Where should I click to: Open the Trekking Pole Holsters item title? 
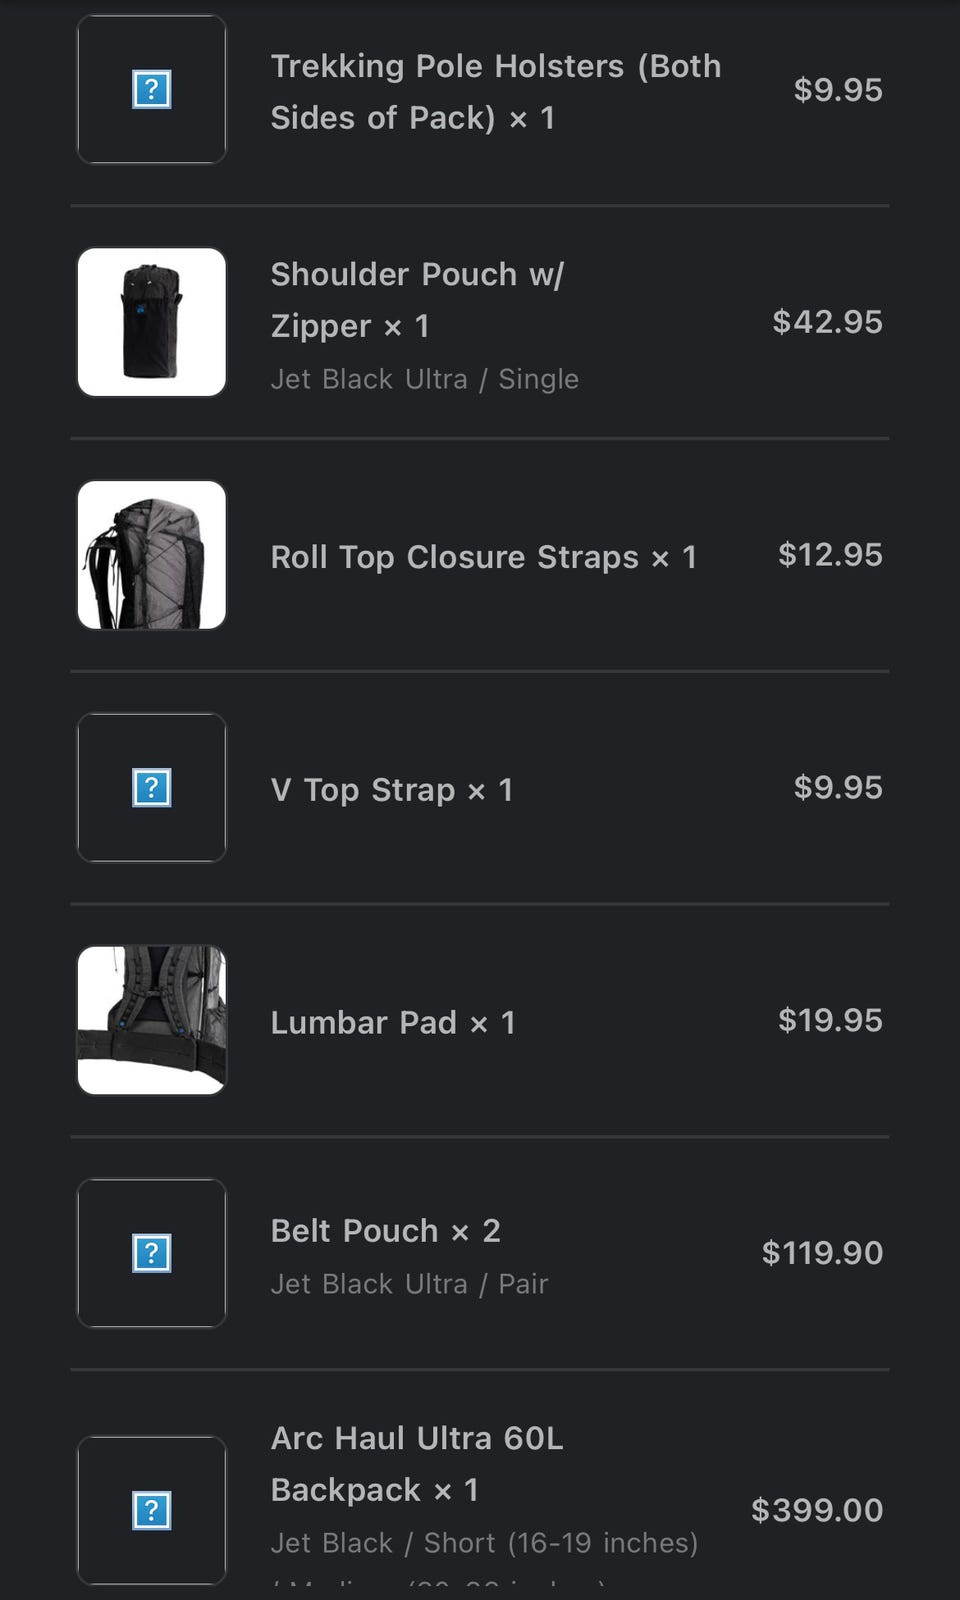495,92
